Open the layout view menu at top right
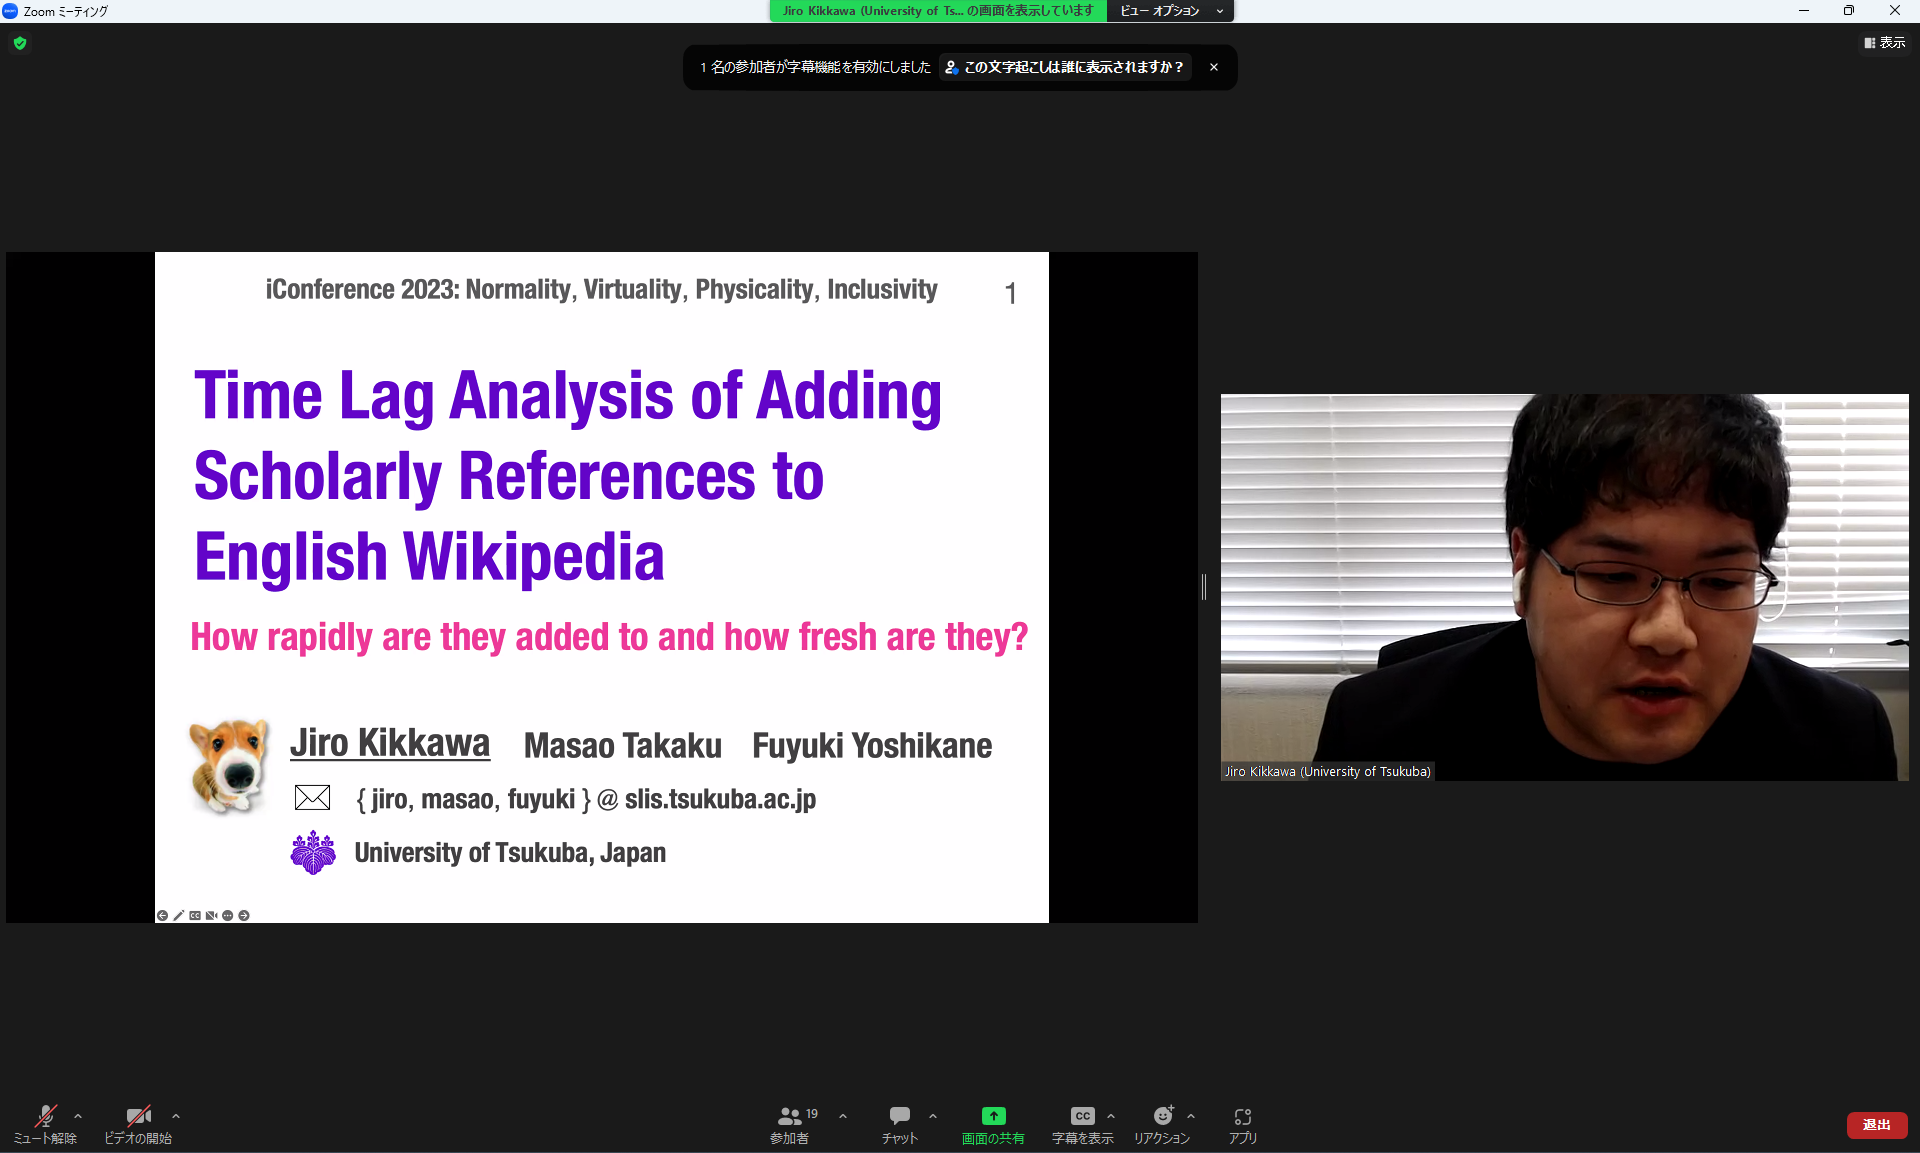 [x=1884, y=43]
